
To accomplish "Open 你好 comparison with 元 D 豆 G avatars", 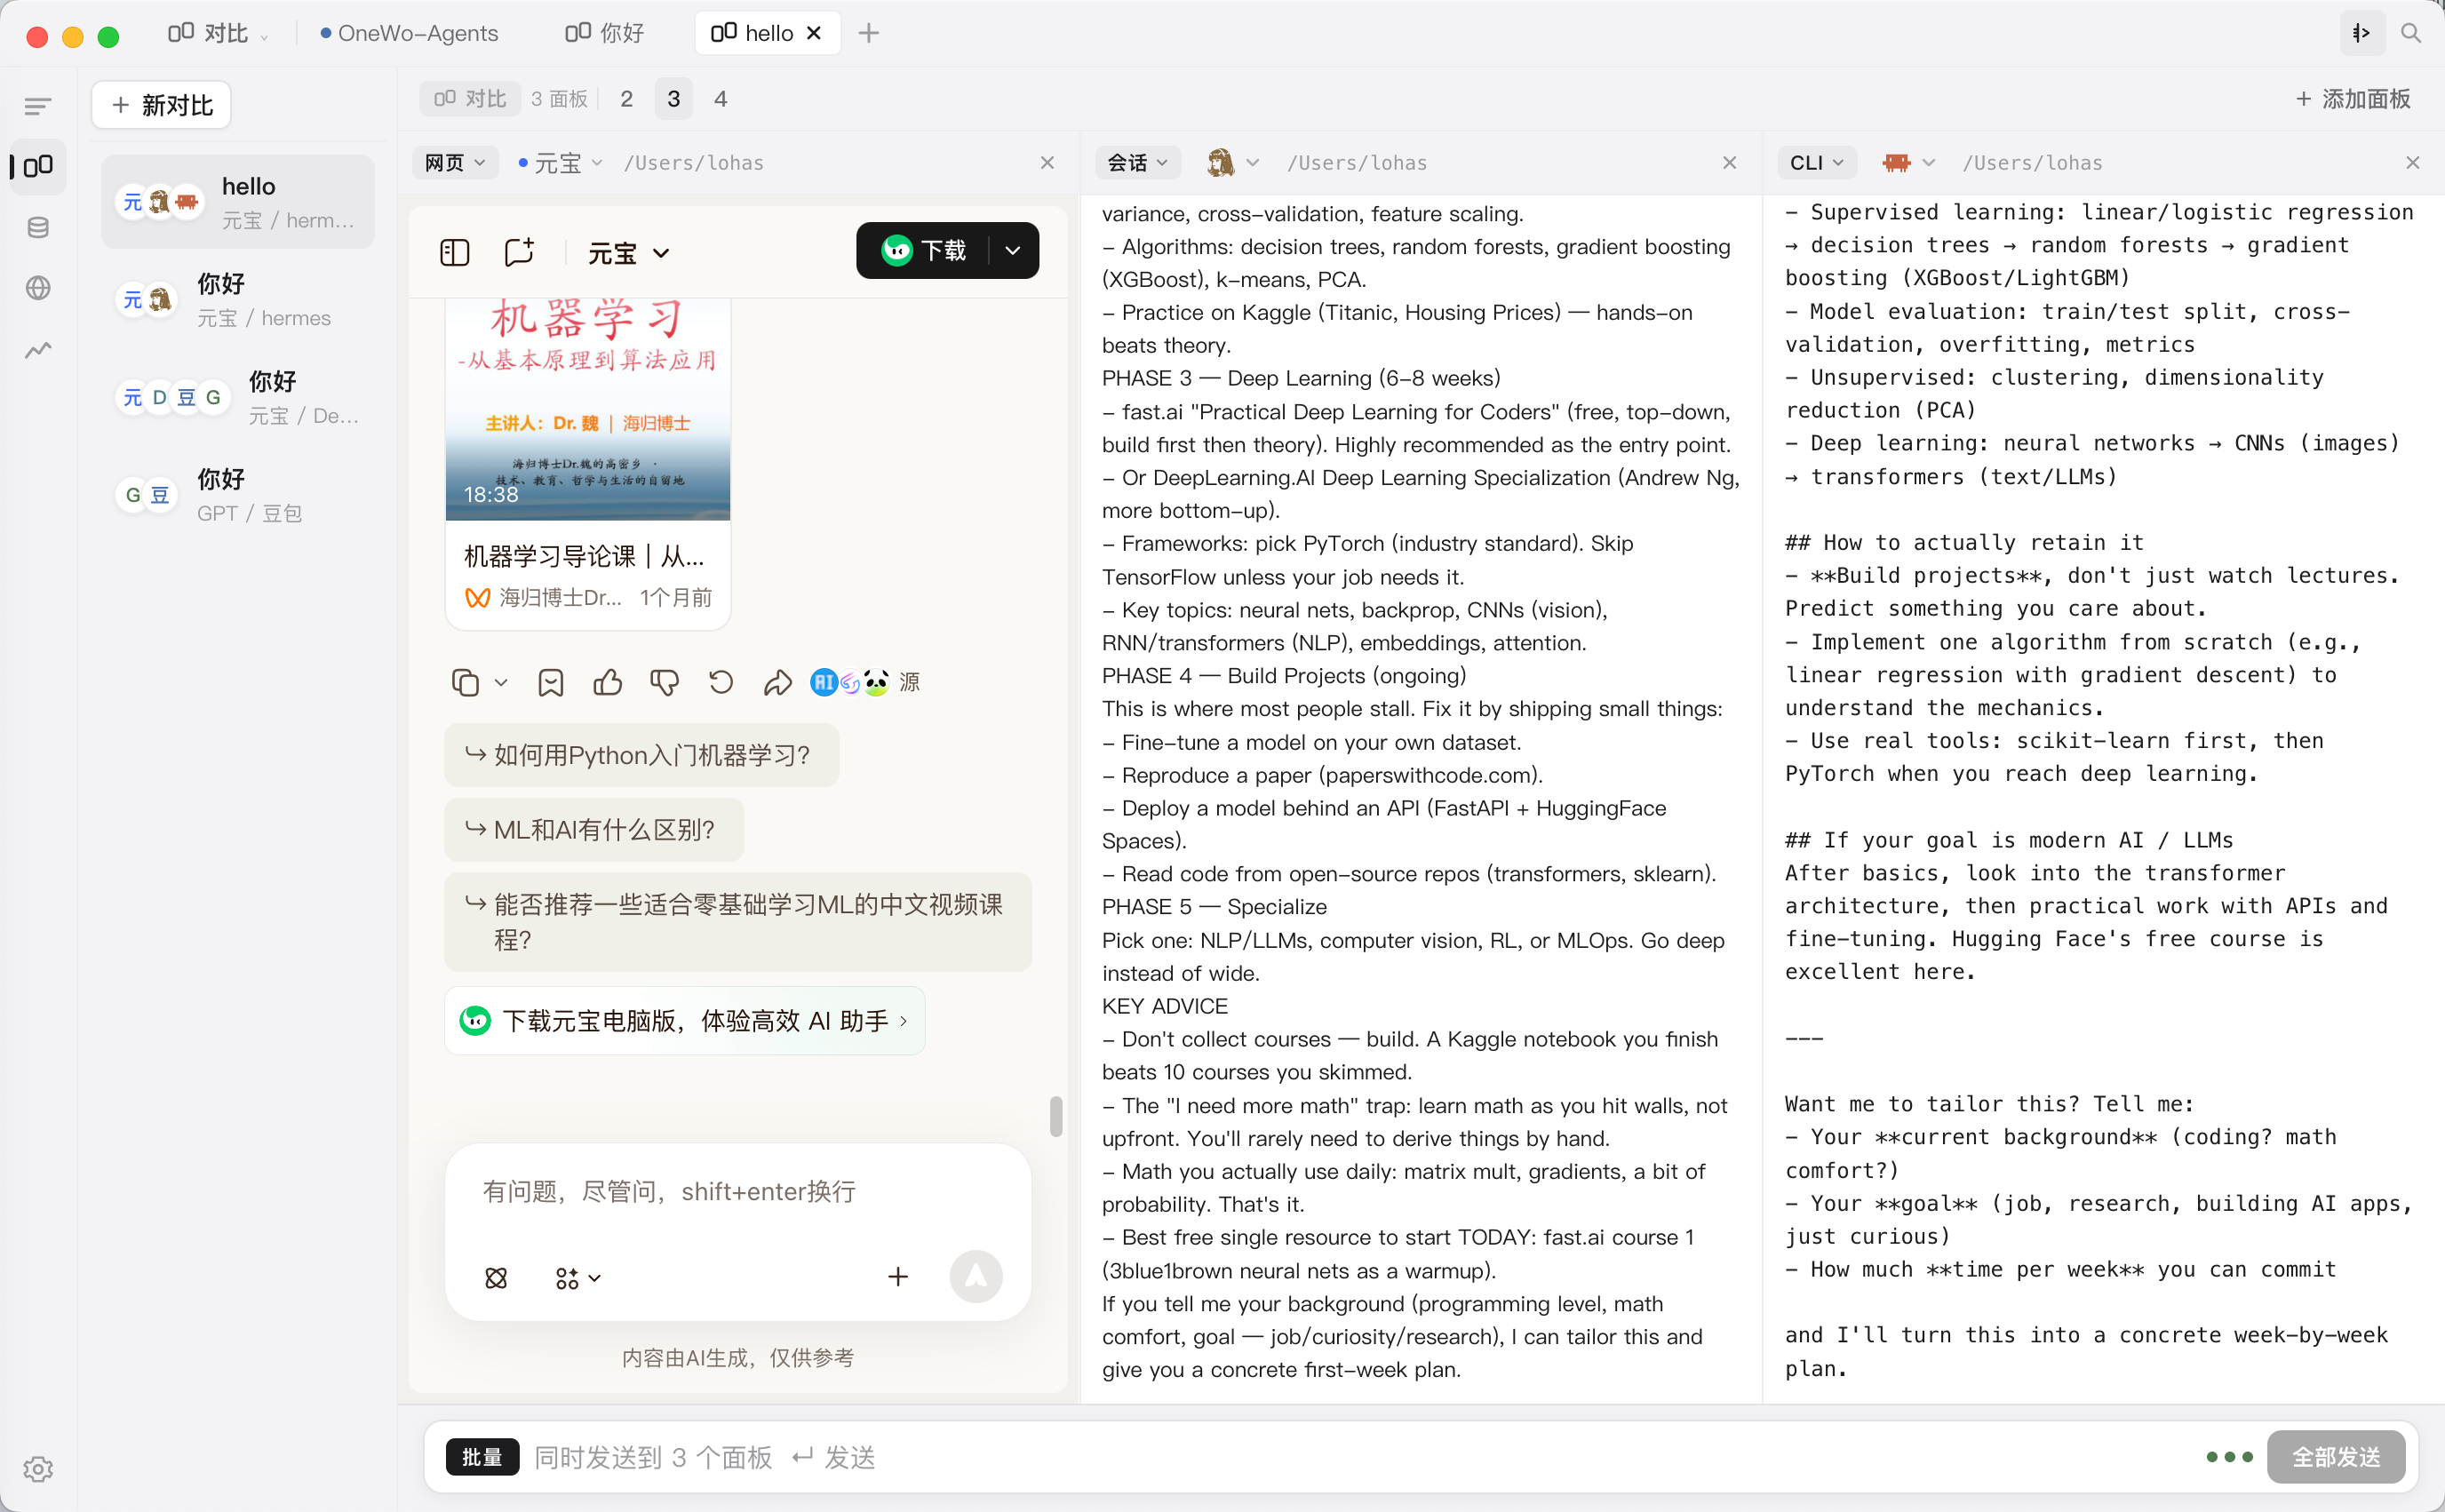I will pos(238,397).
